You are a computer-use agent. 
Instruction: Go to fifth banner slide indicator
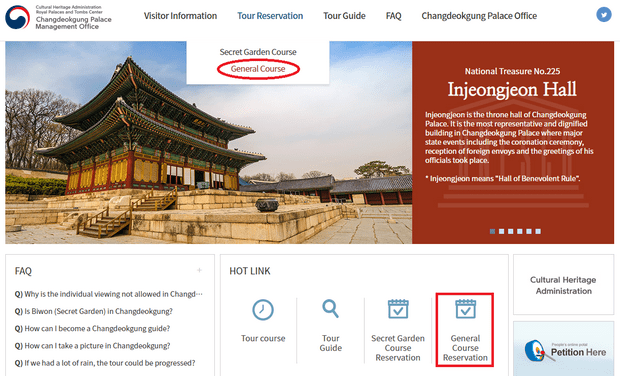point(529,231)
